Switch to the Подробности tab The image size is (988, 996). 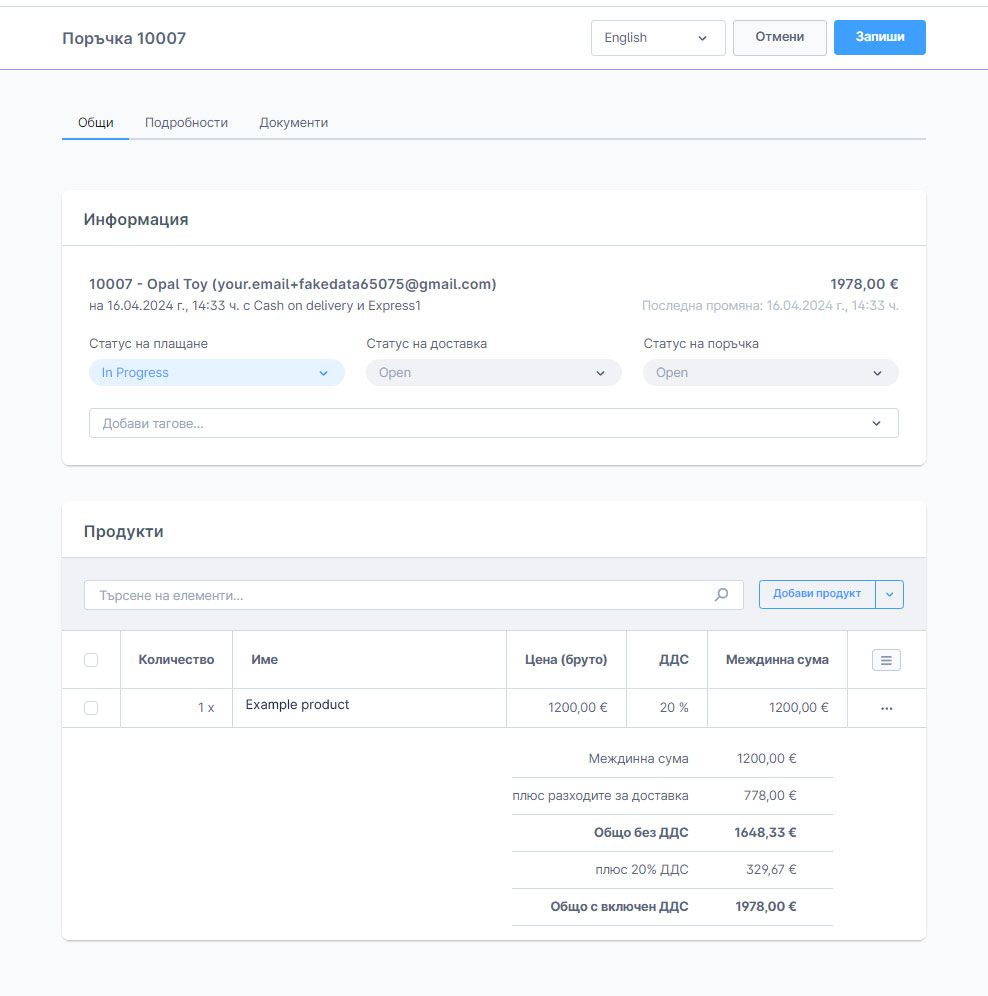point(186,123)
